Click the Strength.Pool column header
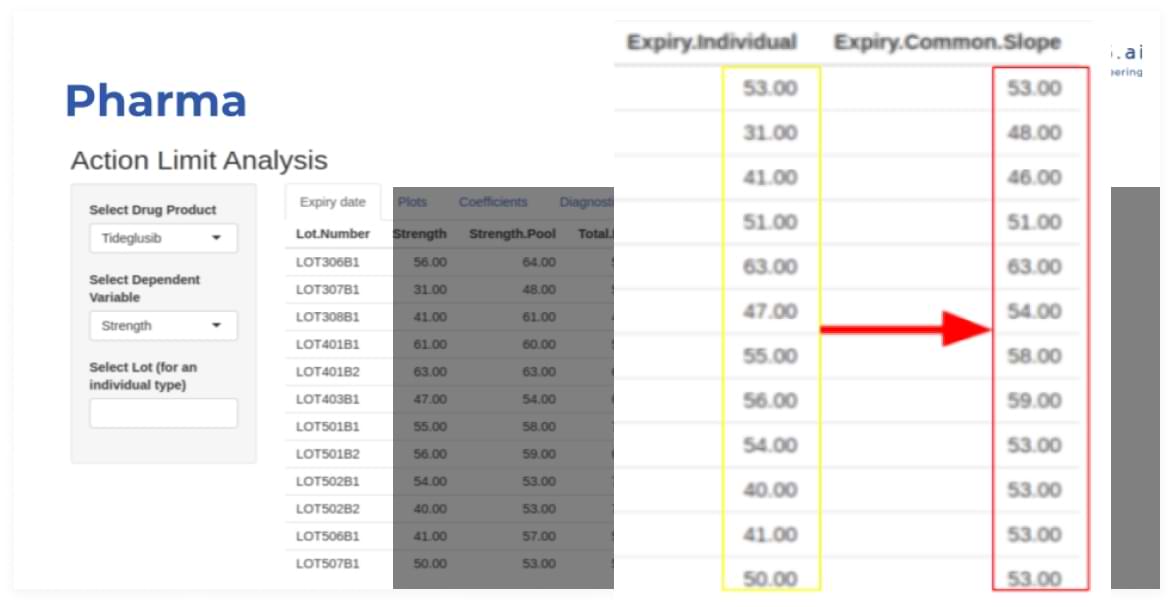The image size is (1174, 607). (512, 234)
